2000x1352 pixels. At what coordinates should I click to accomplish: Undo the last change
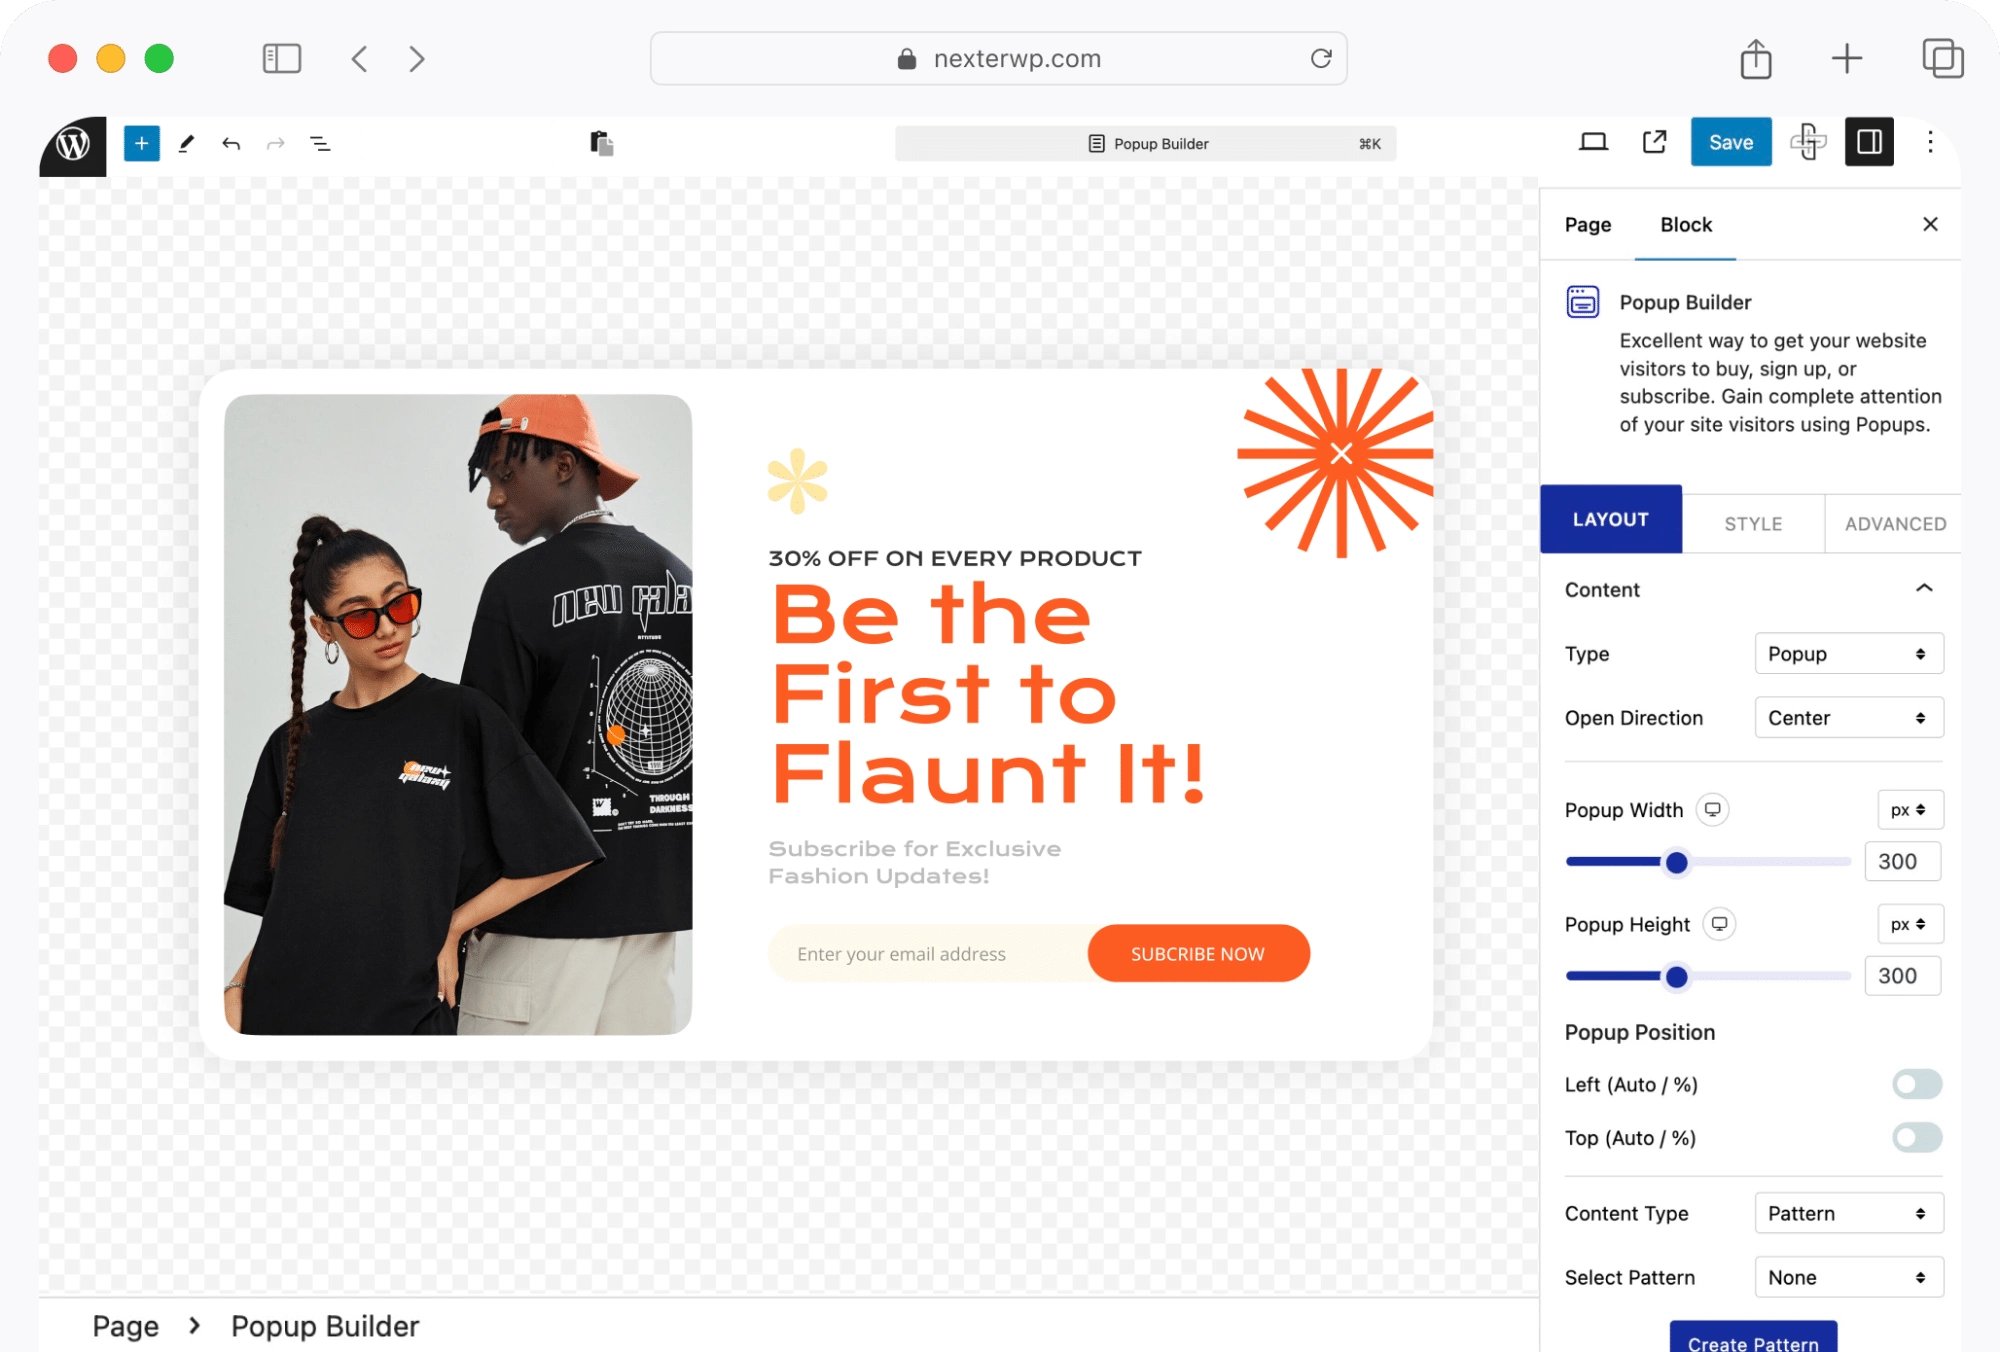click(231, 144)
